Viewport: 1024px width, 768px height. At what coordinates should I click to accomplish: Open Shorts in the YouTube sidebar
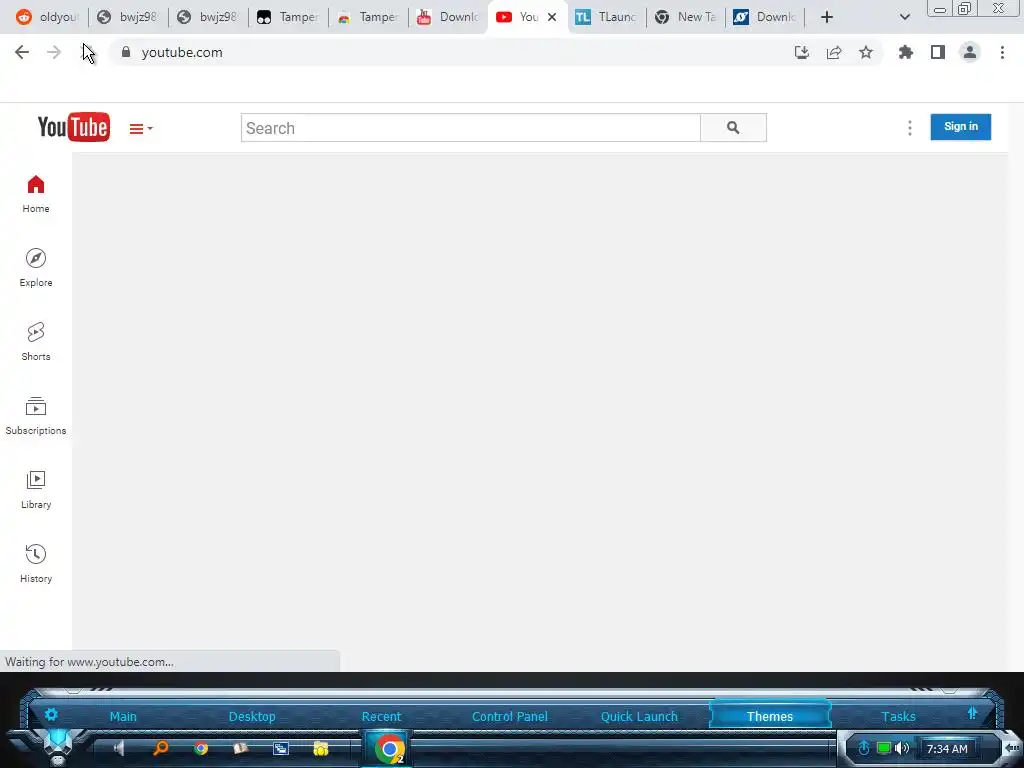[x=36, y=342]
